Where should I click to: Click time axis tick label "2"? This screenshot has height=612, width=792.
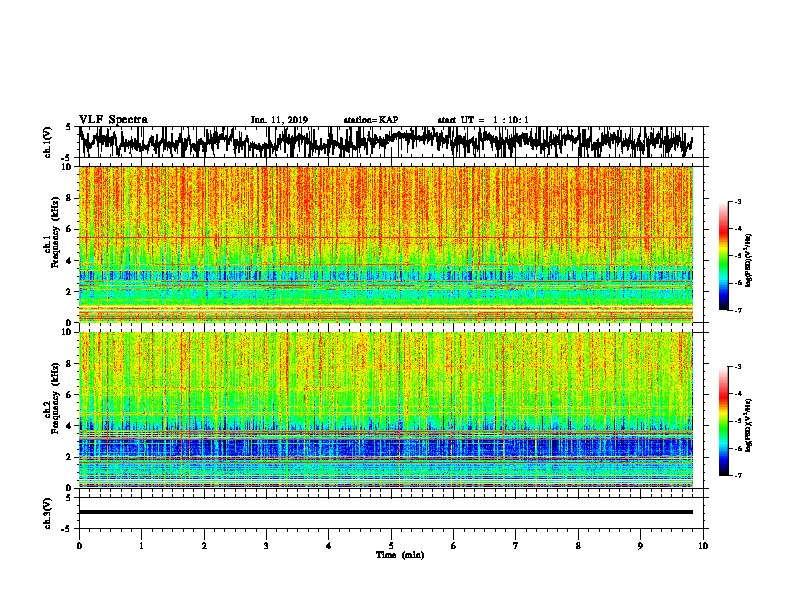point(204,545)
